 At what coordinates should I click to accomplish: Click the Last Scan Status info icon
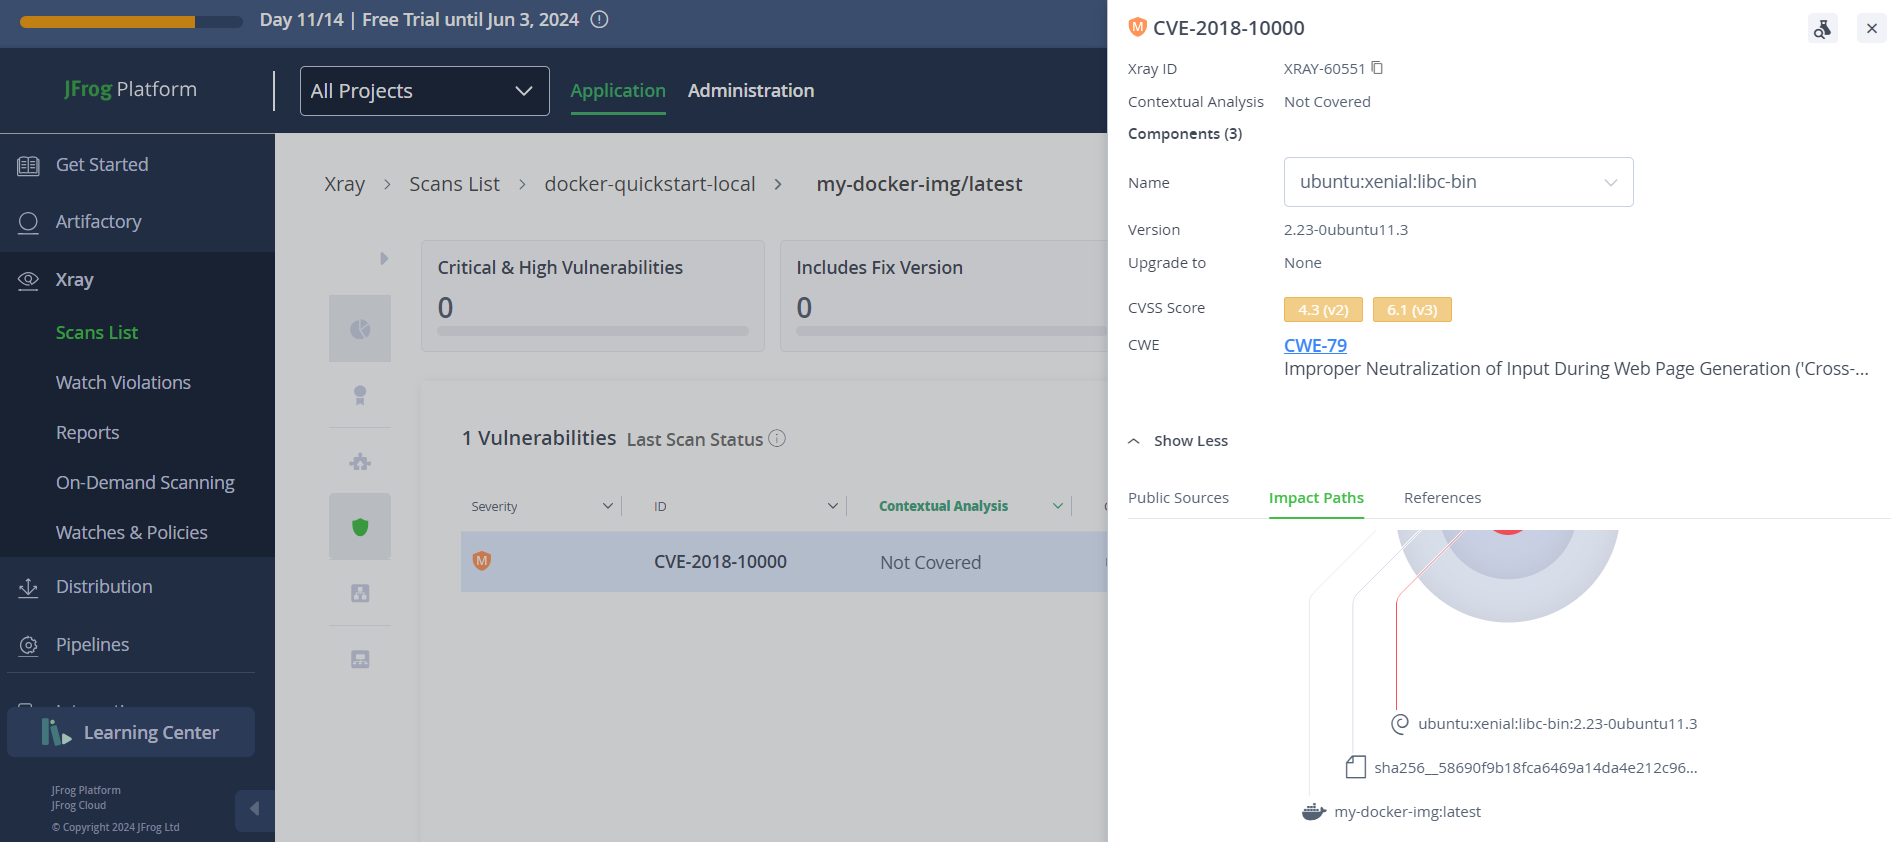tap(777, 438)
